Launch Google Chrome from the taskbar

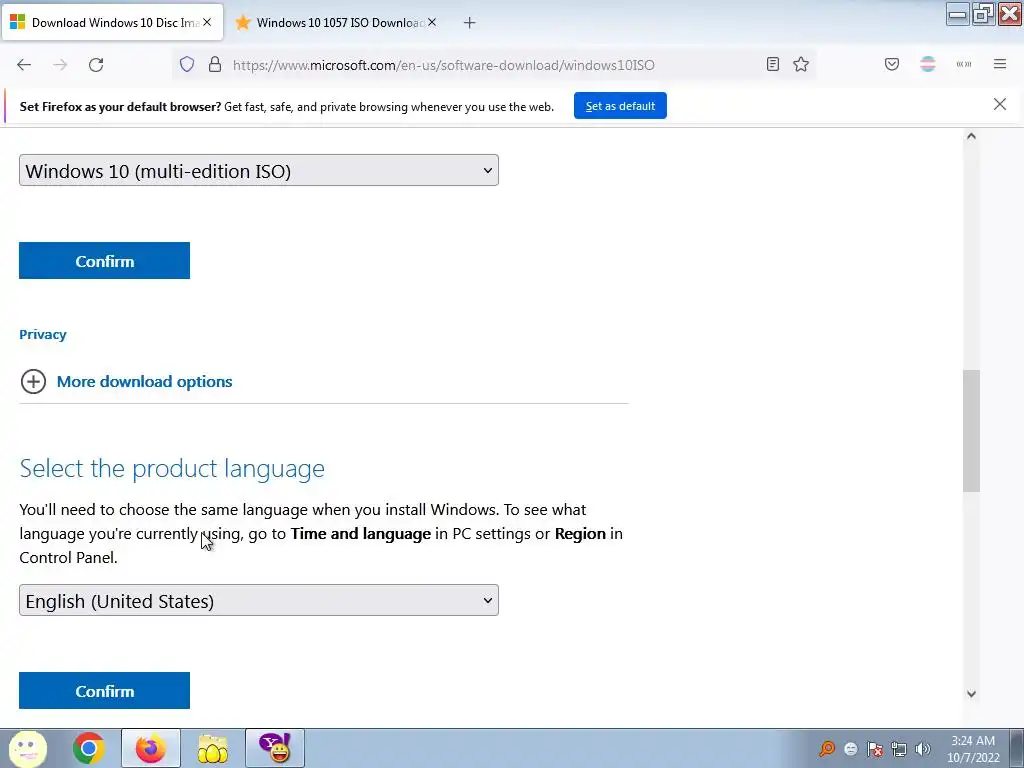[x=88, y=748]
